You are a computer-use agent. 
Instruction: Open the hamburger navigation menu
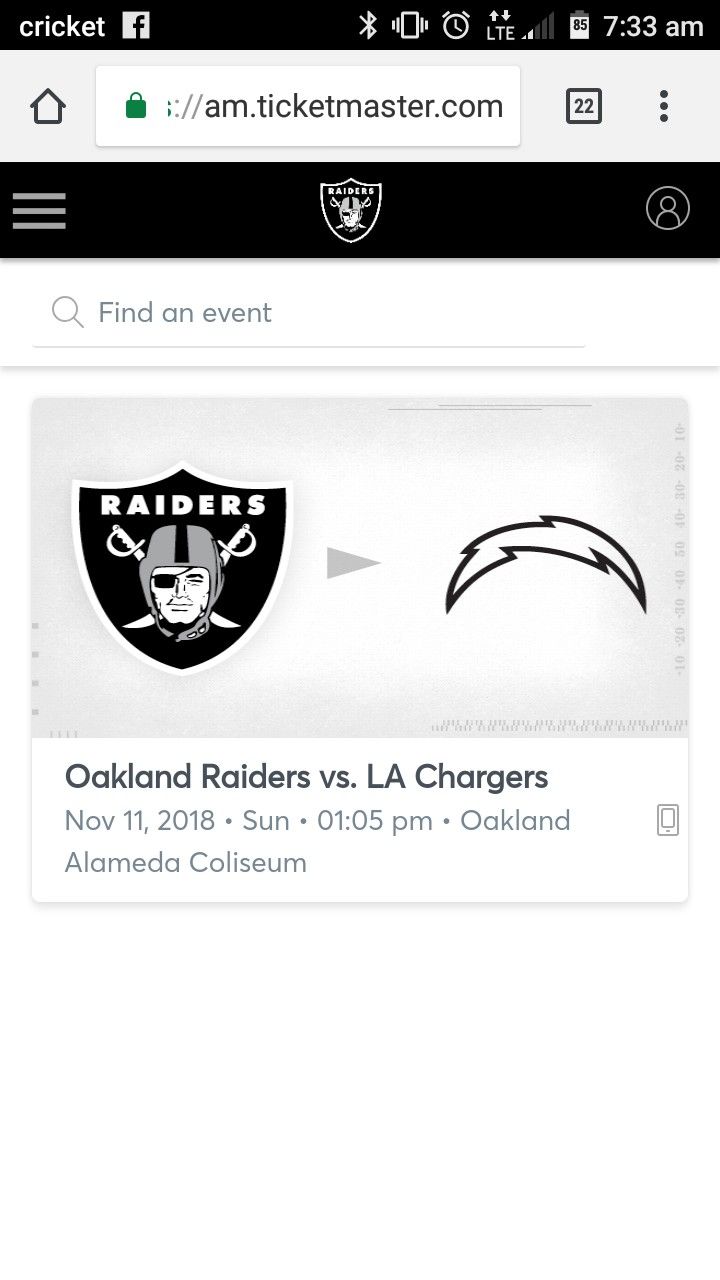39,210
